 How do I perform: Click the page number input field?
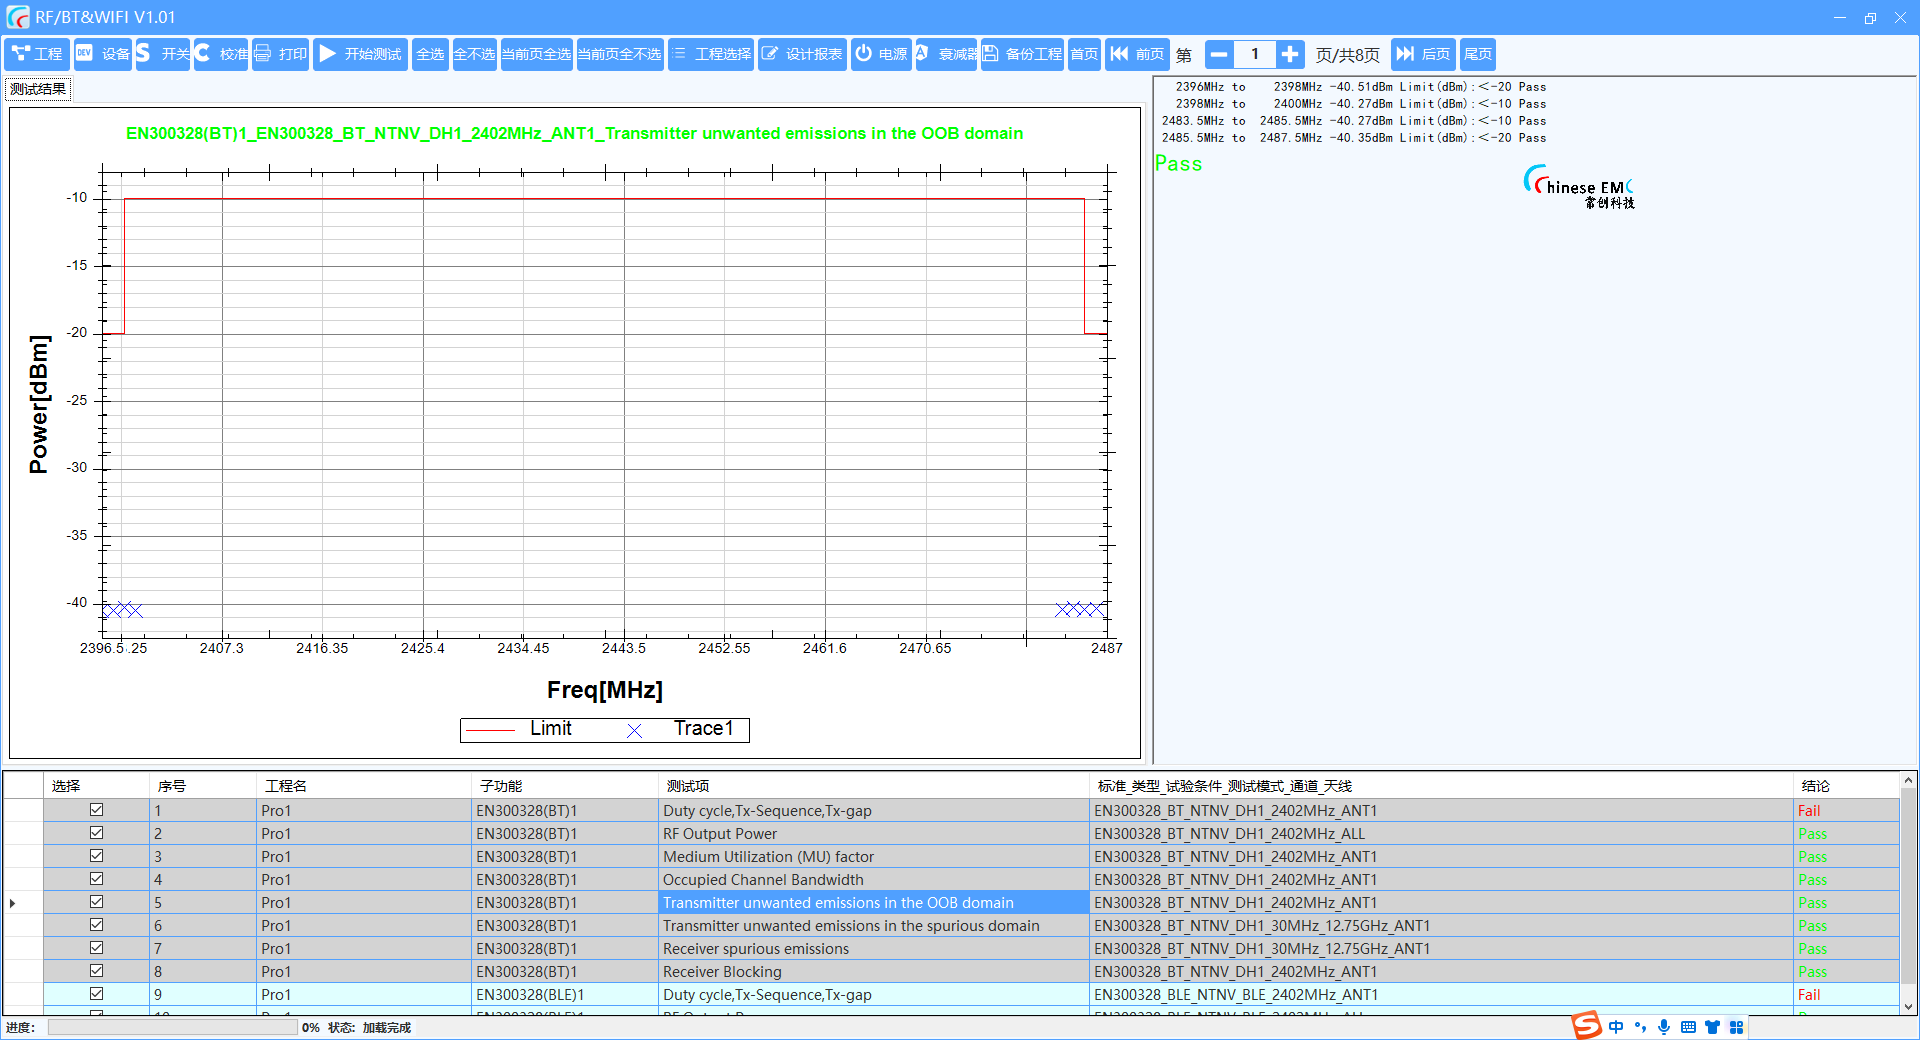(1255, 54)
